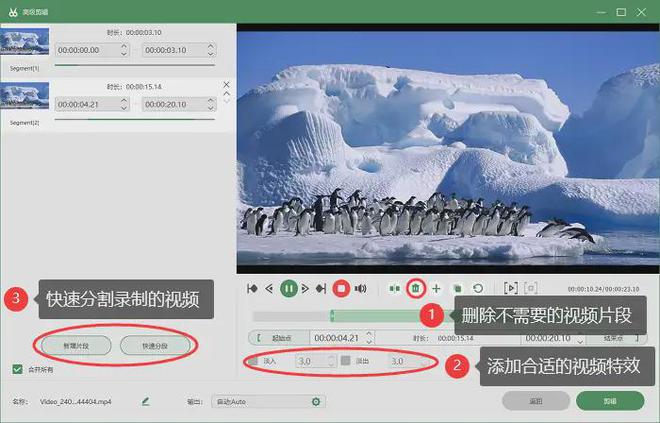Add a segment with the plus icon

coord(436,289)
